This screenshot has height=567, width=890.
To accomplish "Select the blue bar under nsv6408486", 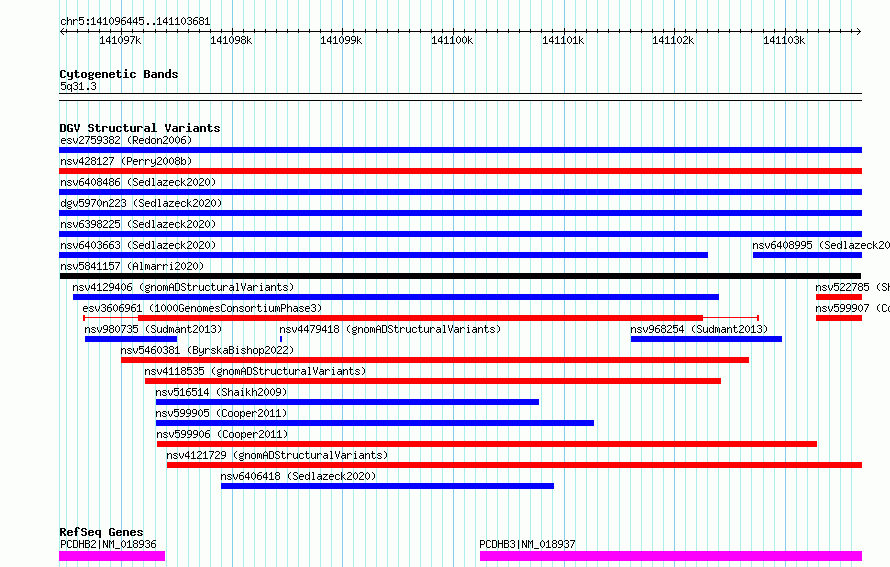I will tap(460, 192).
